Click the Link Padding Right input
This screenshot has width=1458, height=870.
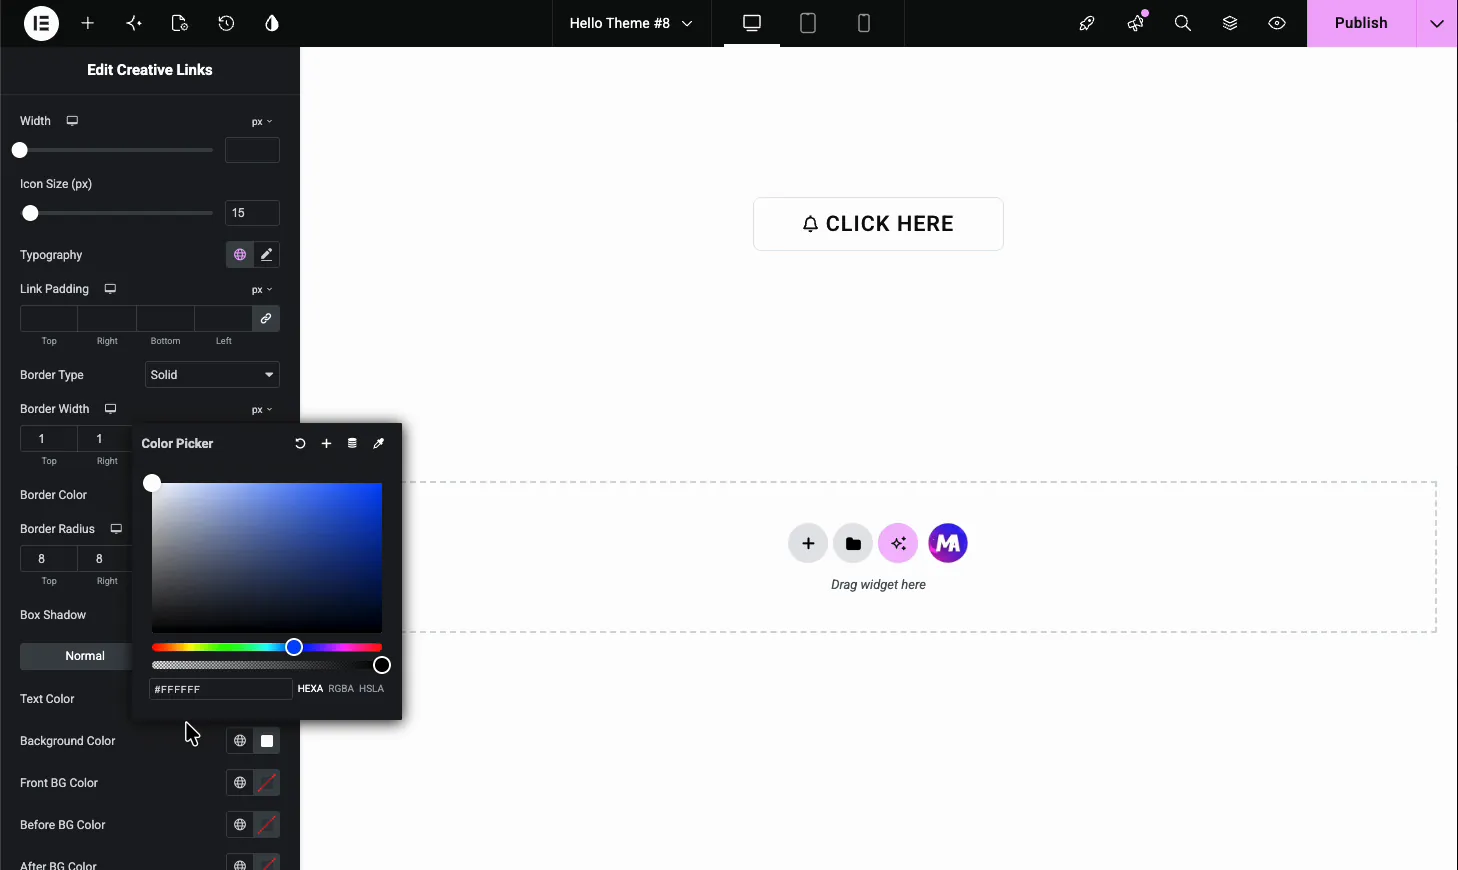tap(107, 319)
